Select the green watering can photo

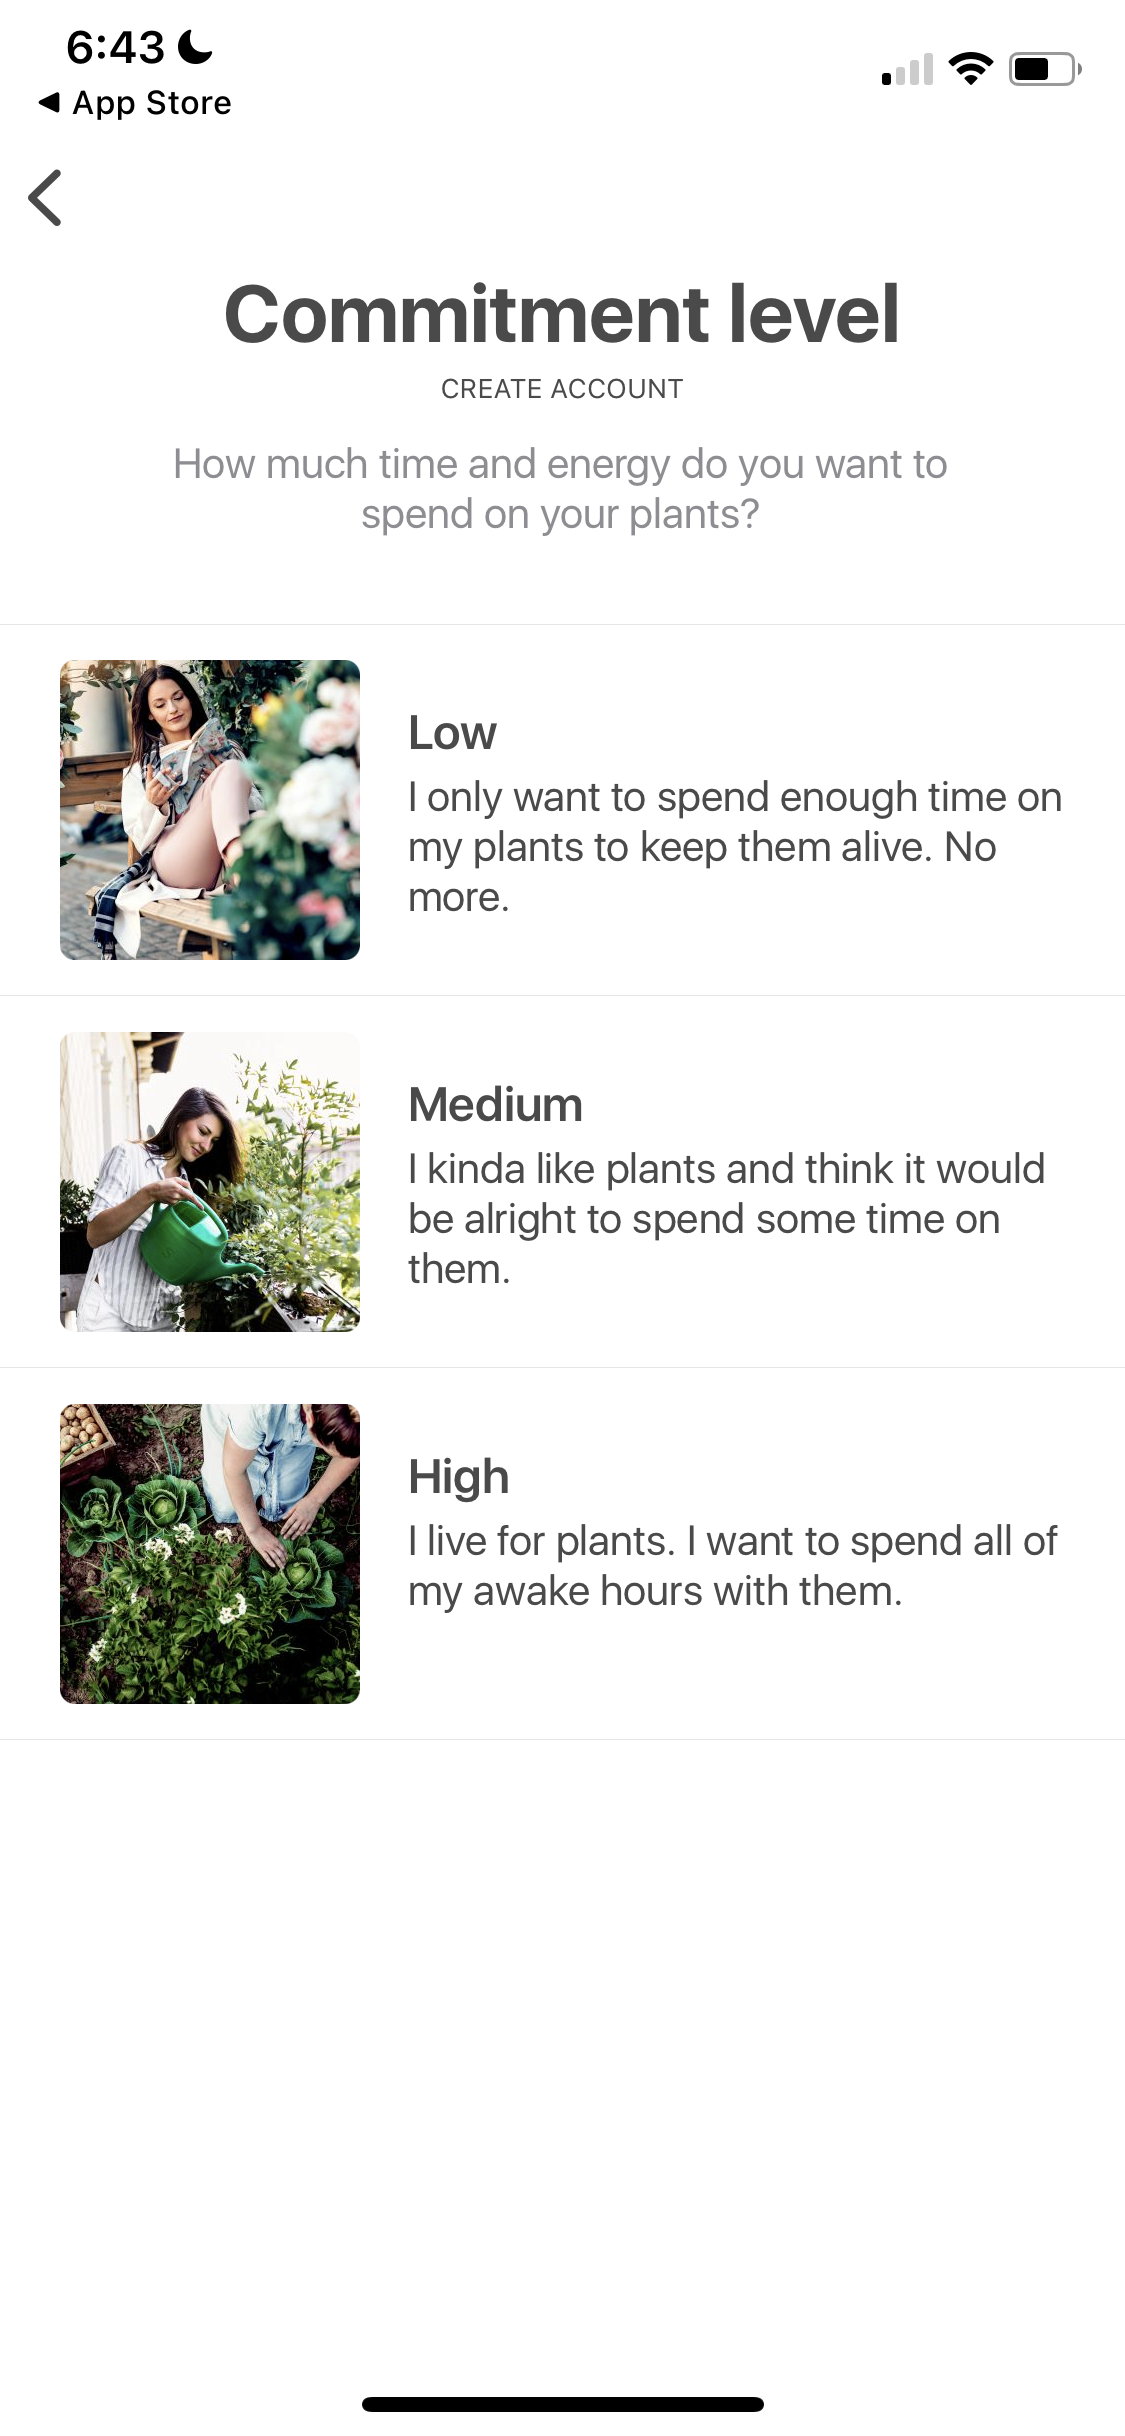210,1182
